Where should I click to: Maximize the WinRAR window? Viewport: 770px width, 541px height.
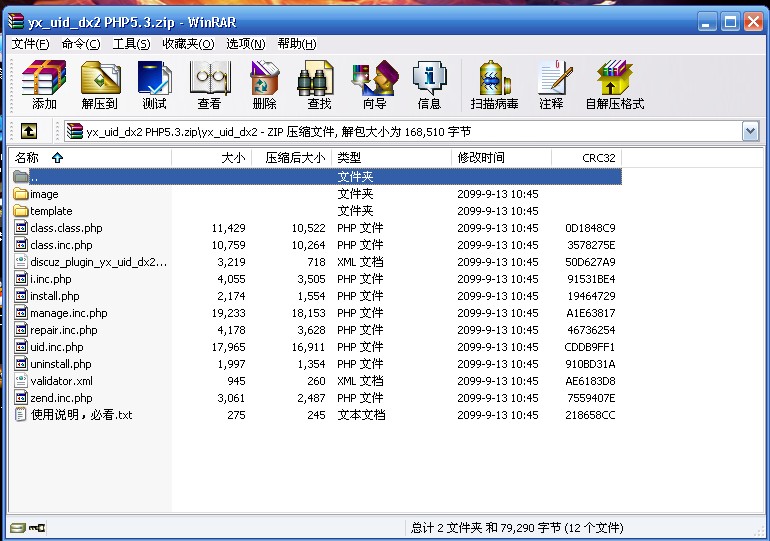pos(730,22)
